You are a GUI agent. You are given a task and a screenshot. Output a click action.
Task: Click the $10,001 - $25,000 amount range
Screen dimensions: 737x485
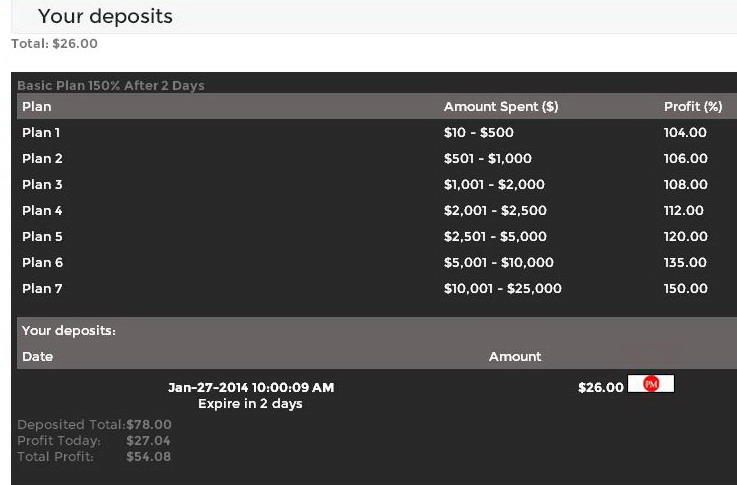tap(503, 288)
